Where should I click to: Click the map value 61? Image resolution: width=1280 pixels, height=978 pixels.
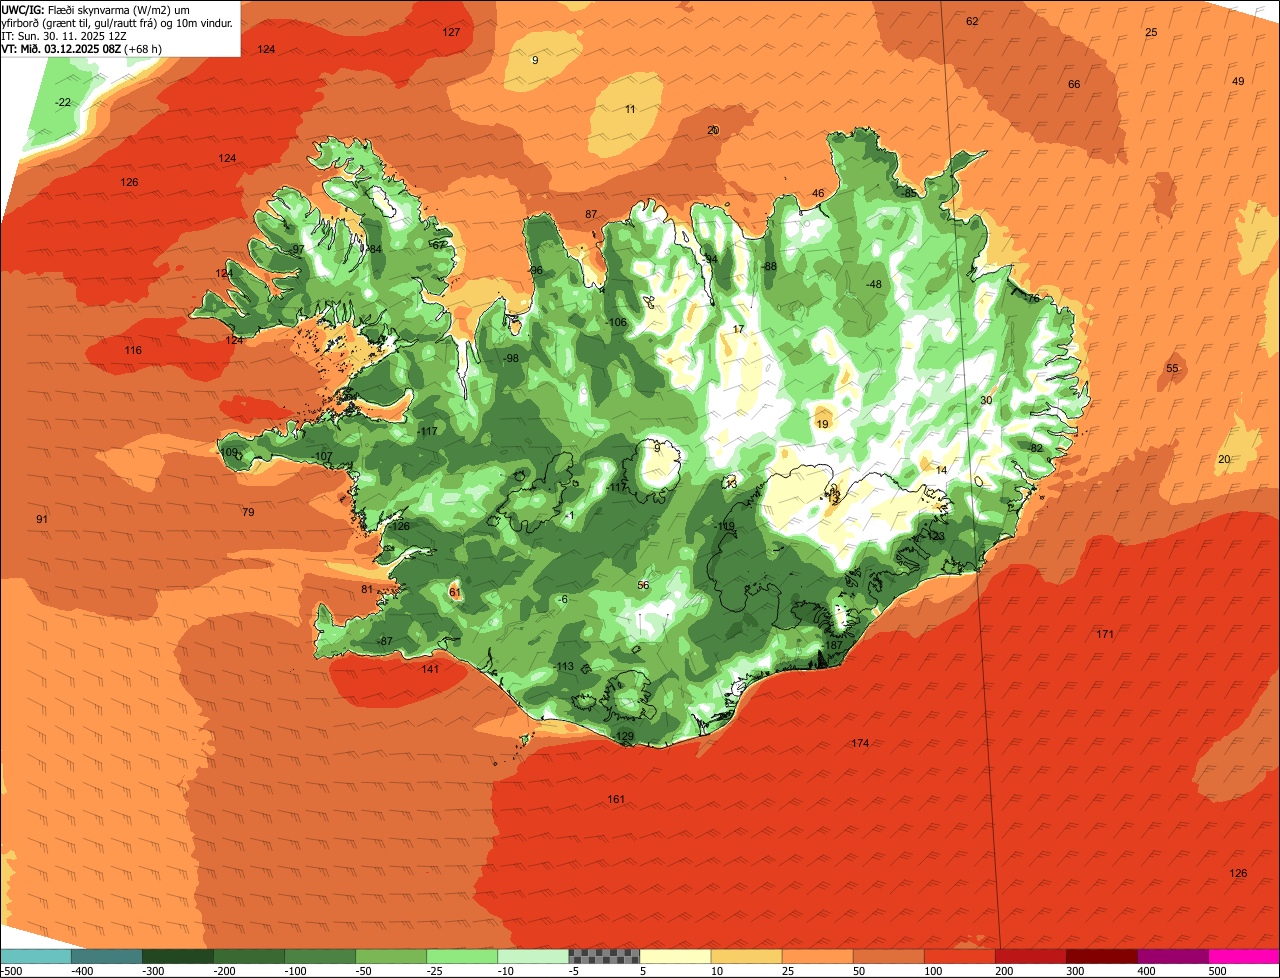pyautogui.click(x=455, y=592)
